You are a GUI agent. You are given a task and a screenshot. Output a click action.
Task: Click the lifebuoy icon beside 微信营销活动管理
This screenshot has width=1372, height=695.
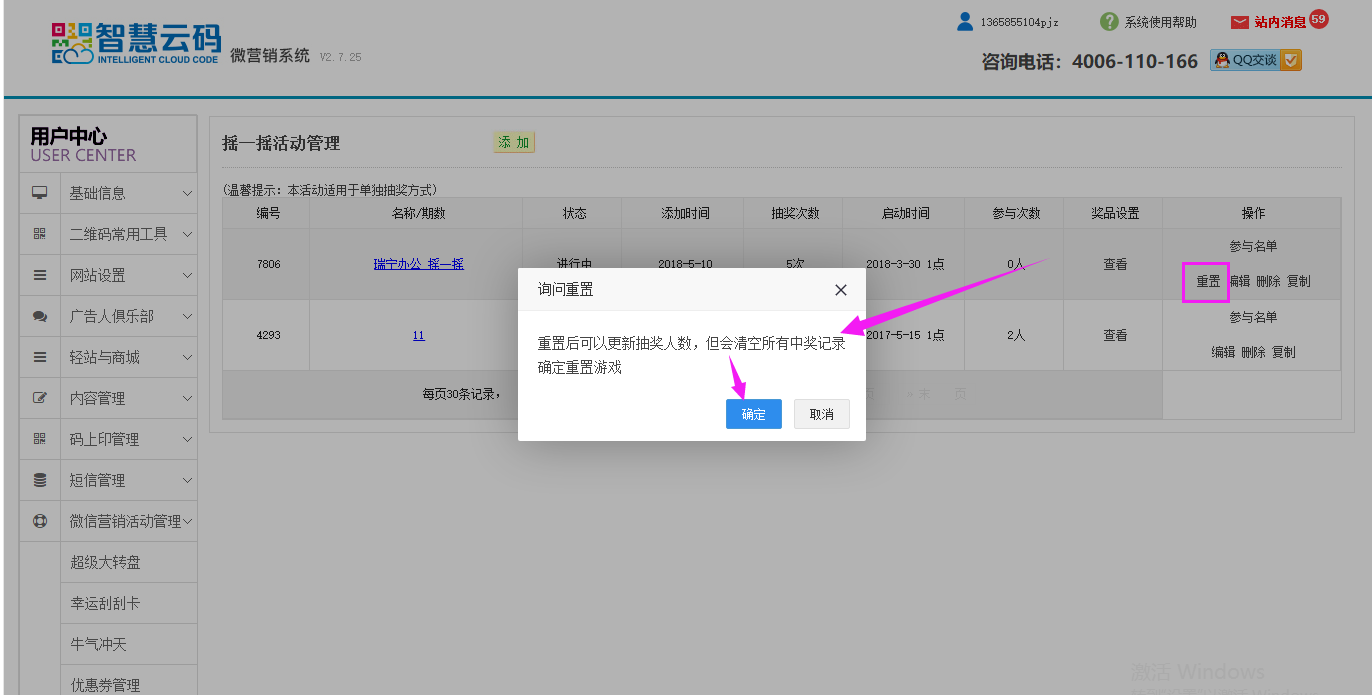coord(40,521)
